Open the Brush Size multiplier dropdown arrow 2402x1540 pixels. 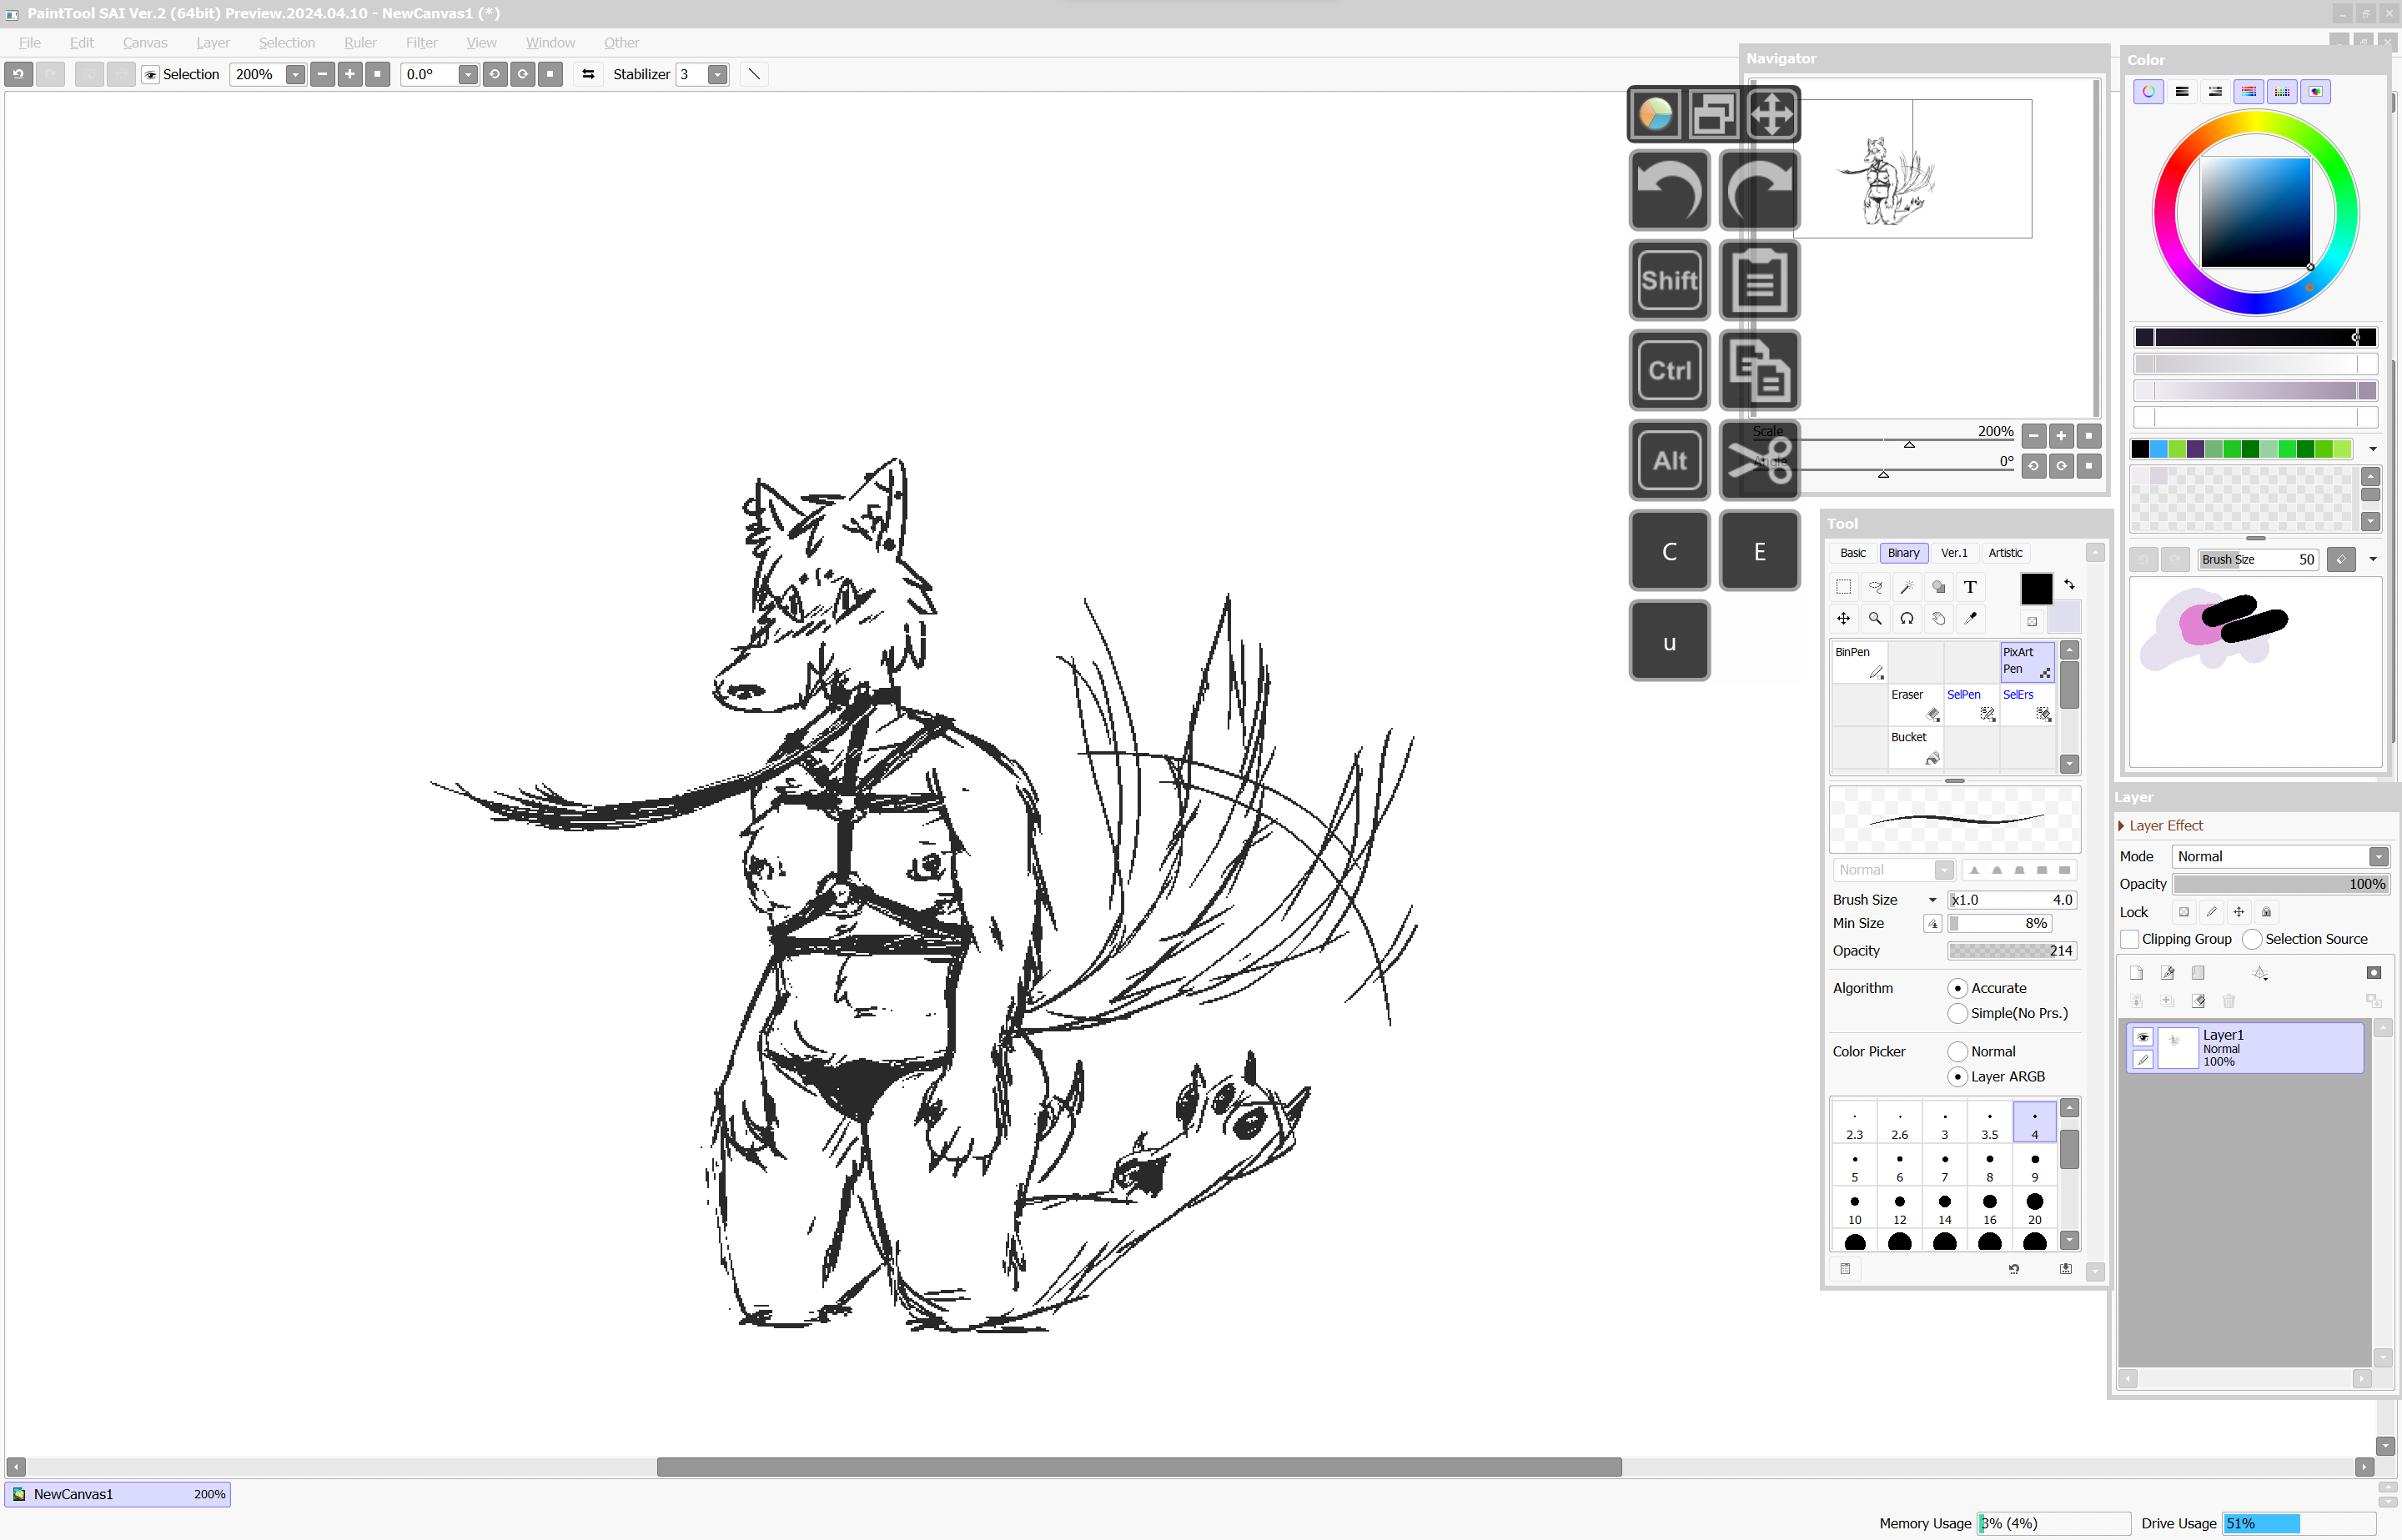pos(1933,901)
